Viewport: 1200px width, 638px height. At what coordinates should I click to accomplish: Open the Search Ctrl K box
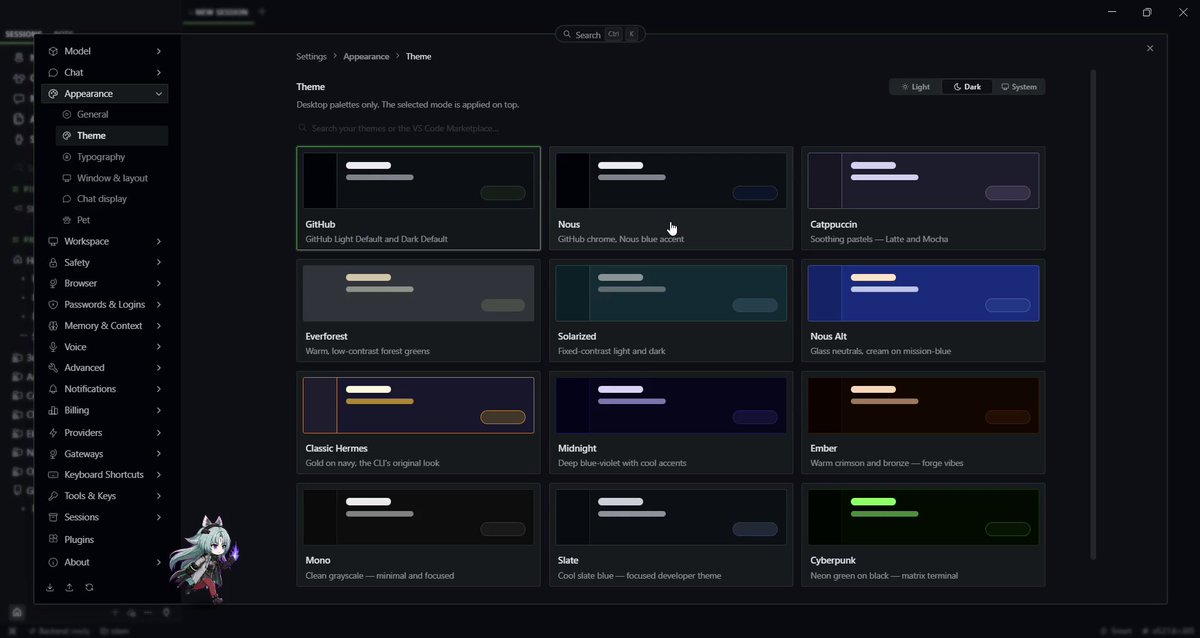point(600,35)
